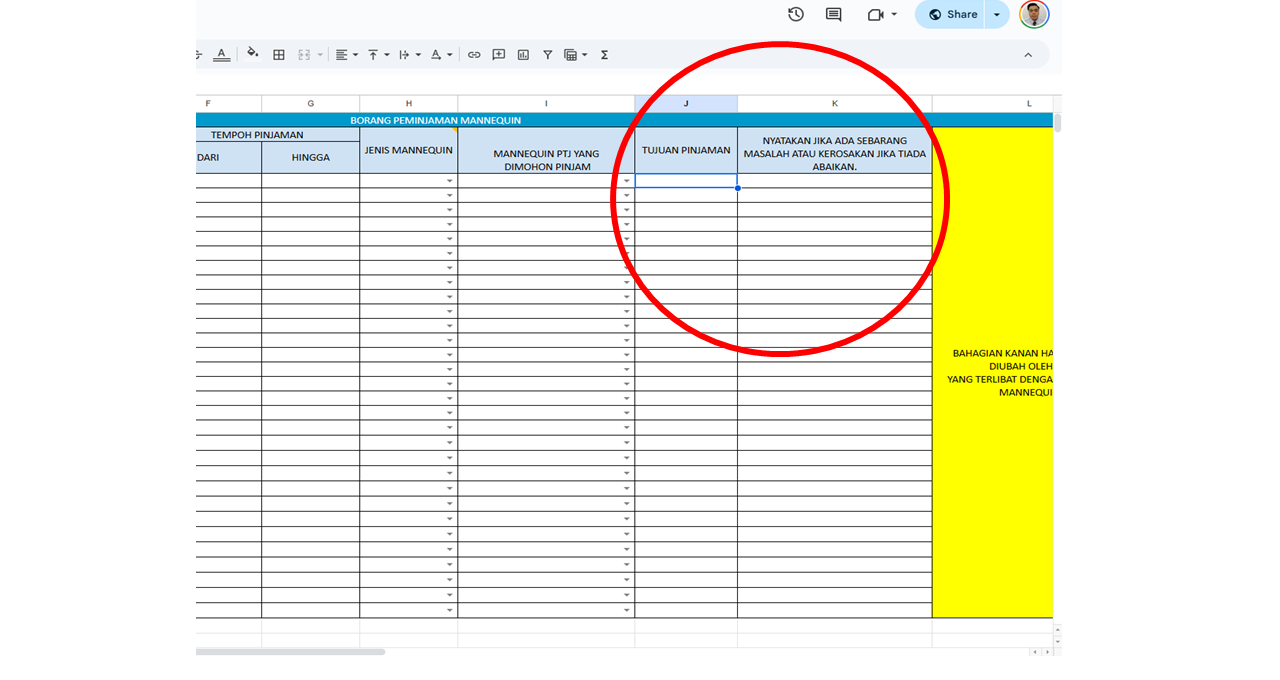Open the horizontal align dropdown
Screen dimensions: 1280x680
(x=346, y=55)
